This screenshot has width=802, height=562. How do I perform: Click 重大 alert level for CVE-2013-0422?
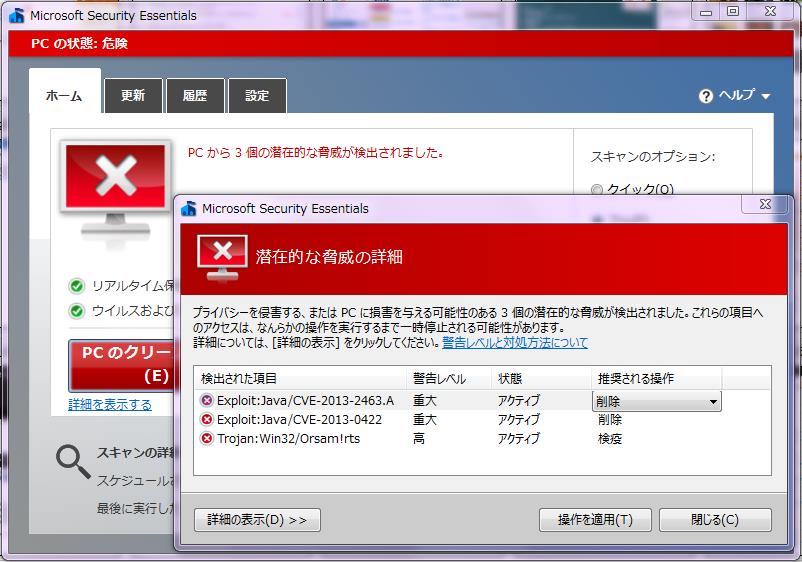tap(425, 420)
